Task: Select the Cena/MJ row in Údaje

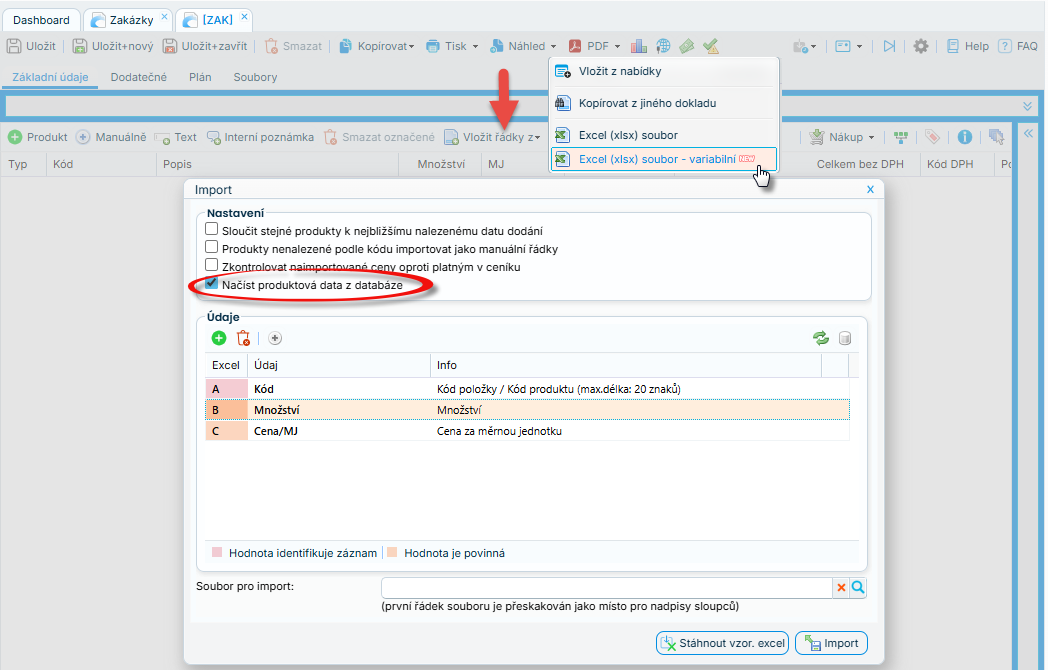Action: click(x=527, y=431)
